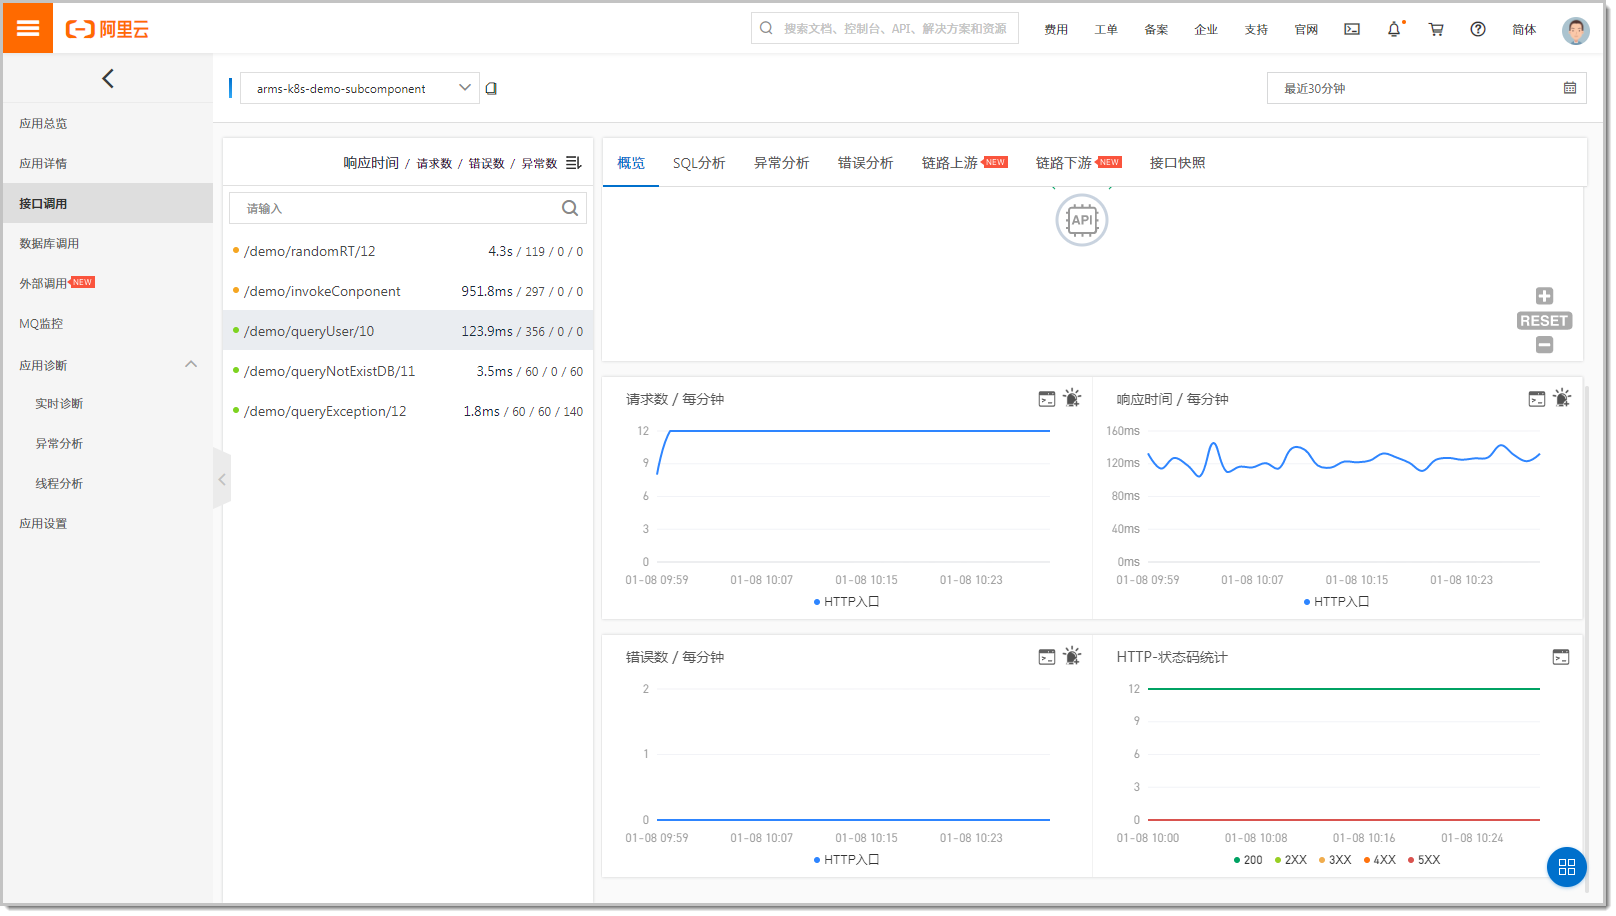The image size is (1616, 916).
Task: Create alarm icon on 请求数 chart
Action: tap(1072, 398)
